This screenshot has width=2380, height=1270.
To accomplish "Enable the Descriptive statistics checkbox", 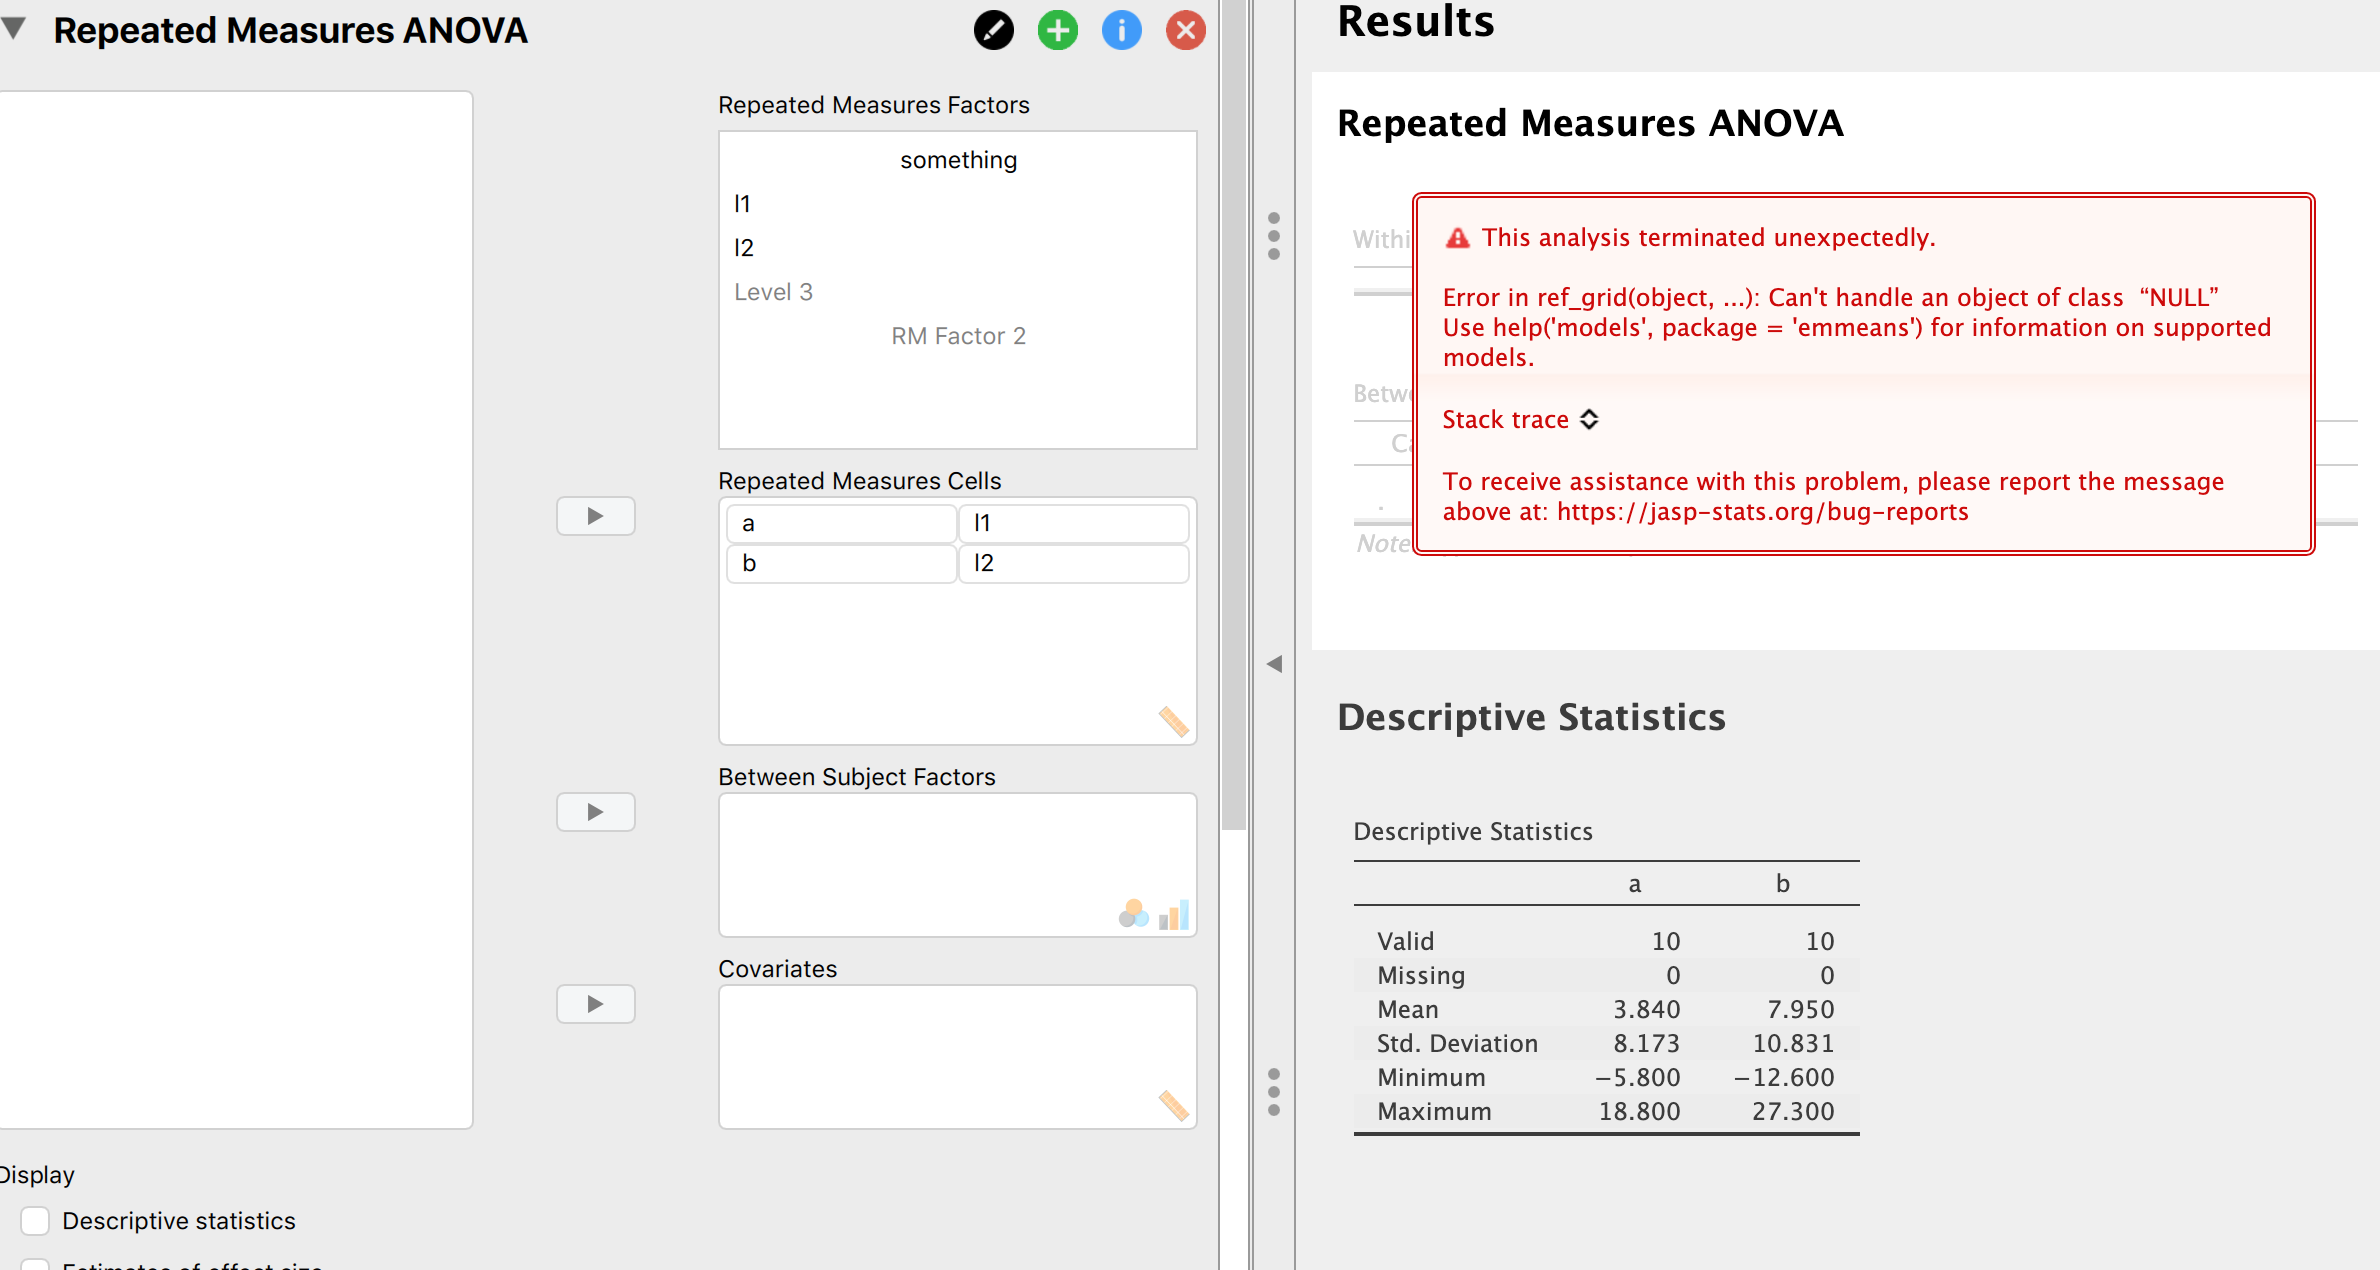I will 34,1220.
